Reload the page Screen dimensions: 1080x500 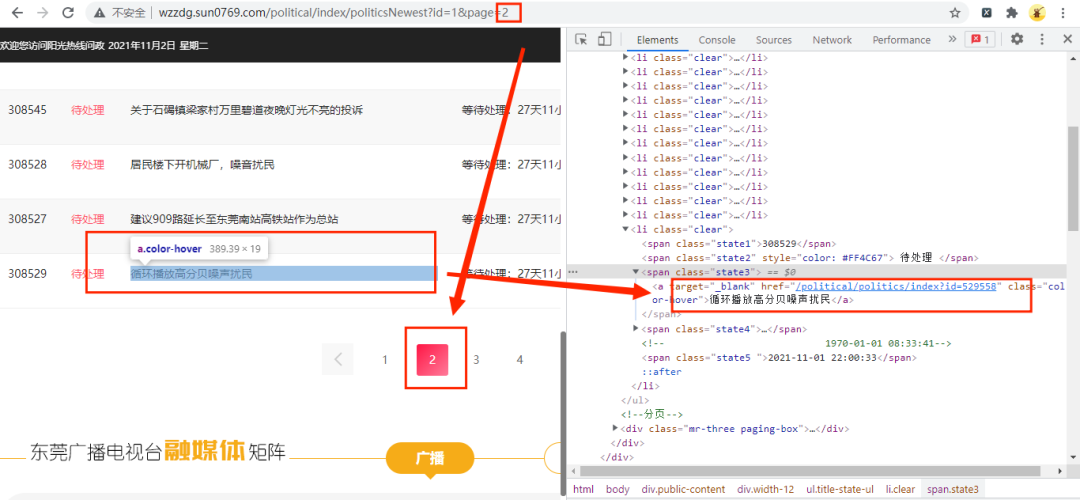tap(68, 12)
